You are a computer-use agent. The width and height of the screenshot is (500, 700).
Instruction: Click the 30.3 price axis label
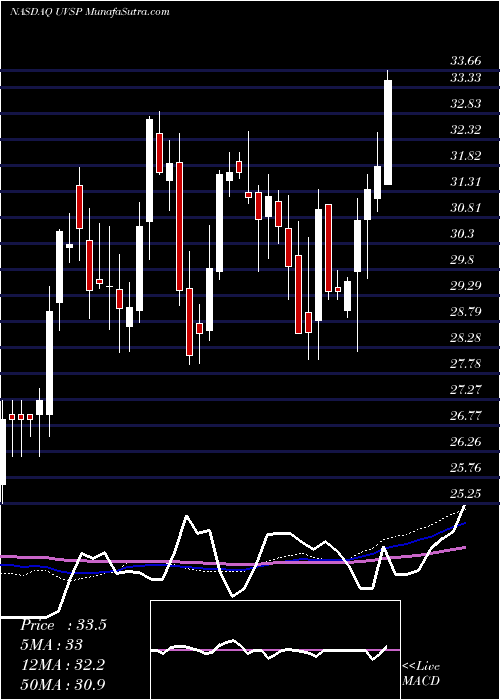pyautogui.click(x=462, y=233)
